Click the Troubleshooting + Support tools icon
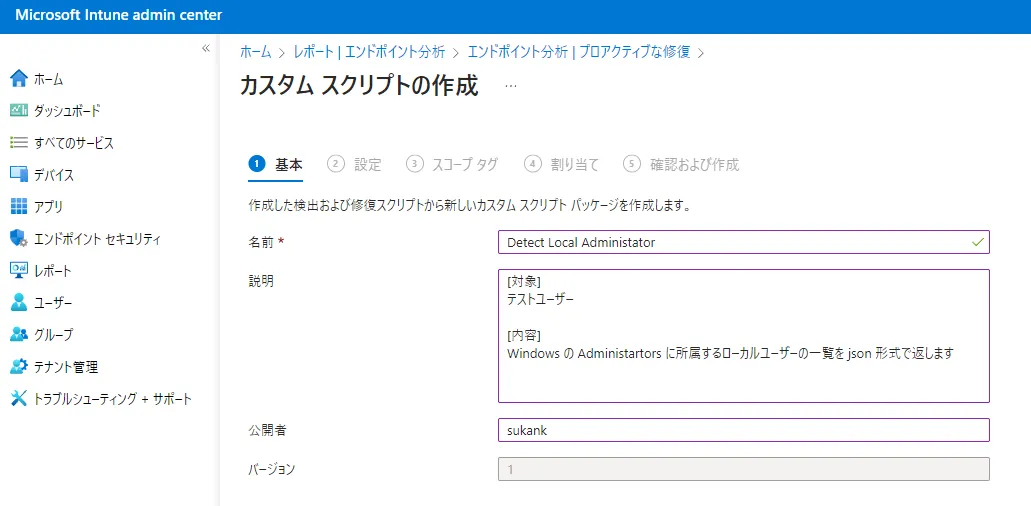This screenshot has width=1031, height=506. (x=18, y=399)
